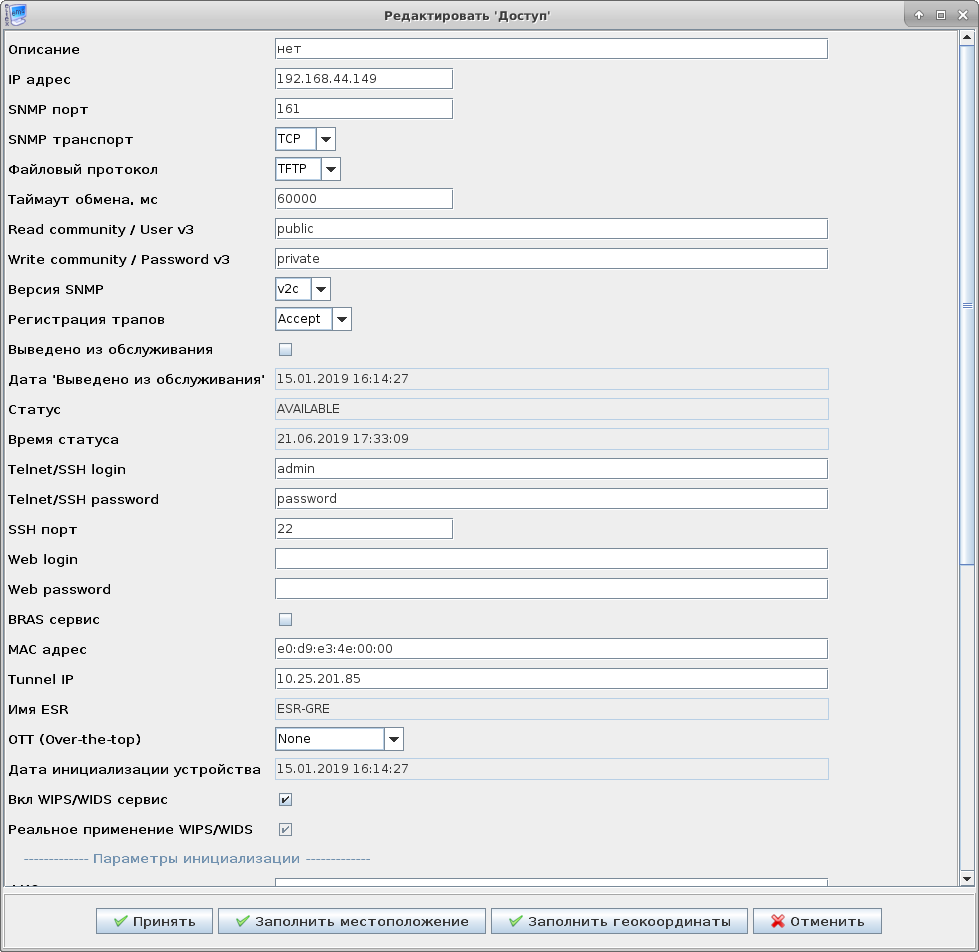Click the roll-up window arrow icon
Screen dimensions: 979x952
pyautogui.click(x=919, y=15)
